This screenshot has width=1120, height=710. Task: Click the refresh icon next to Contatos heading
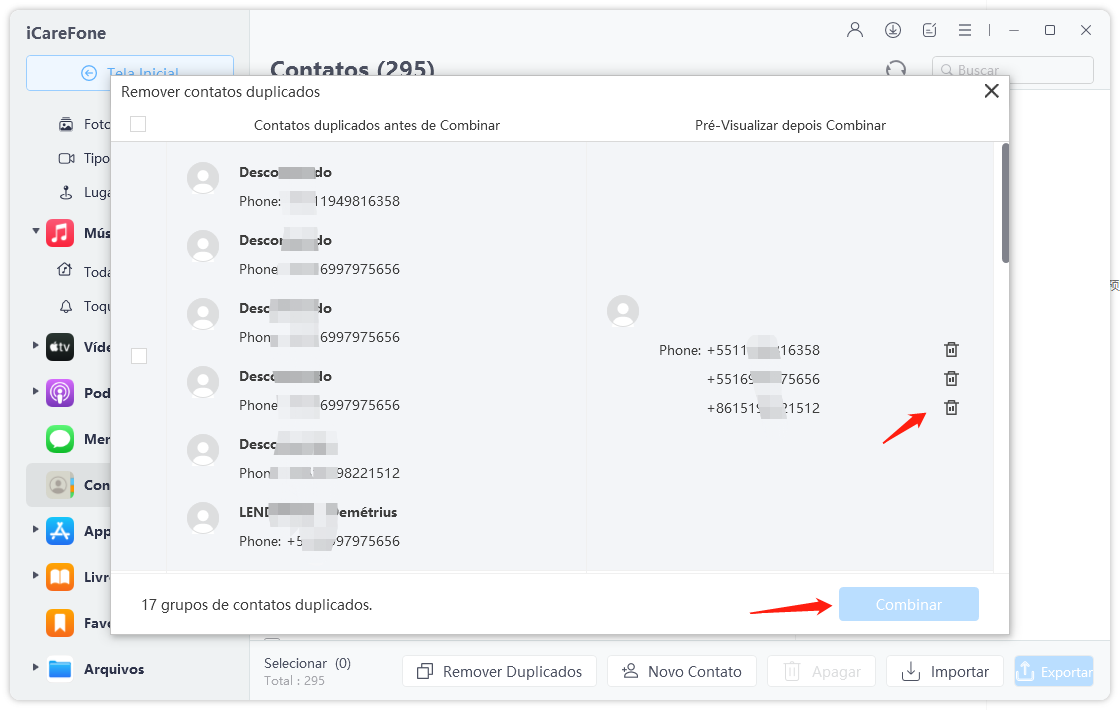click(896, 69)
